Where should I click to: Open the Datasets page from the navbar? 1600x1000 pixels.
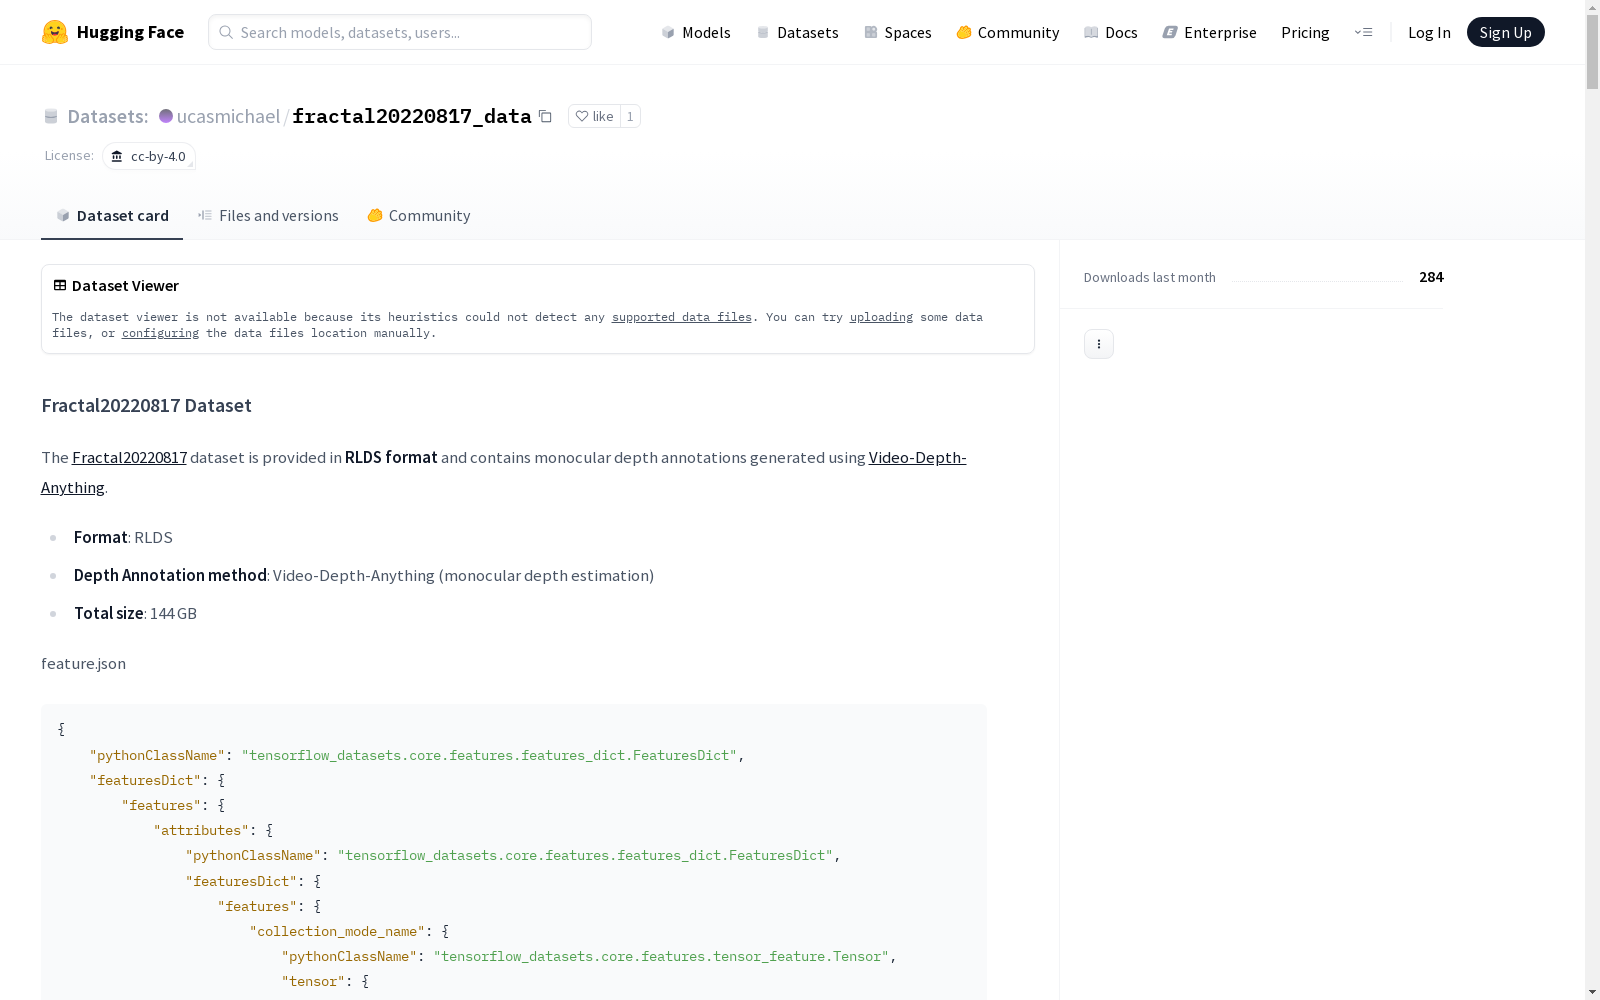point(797,32)
